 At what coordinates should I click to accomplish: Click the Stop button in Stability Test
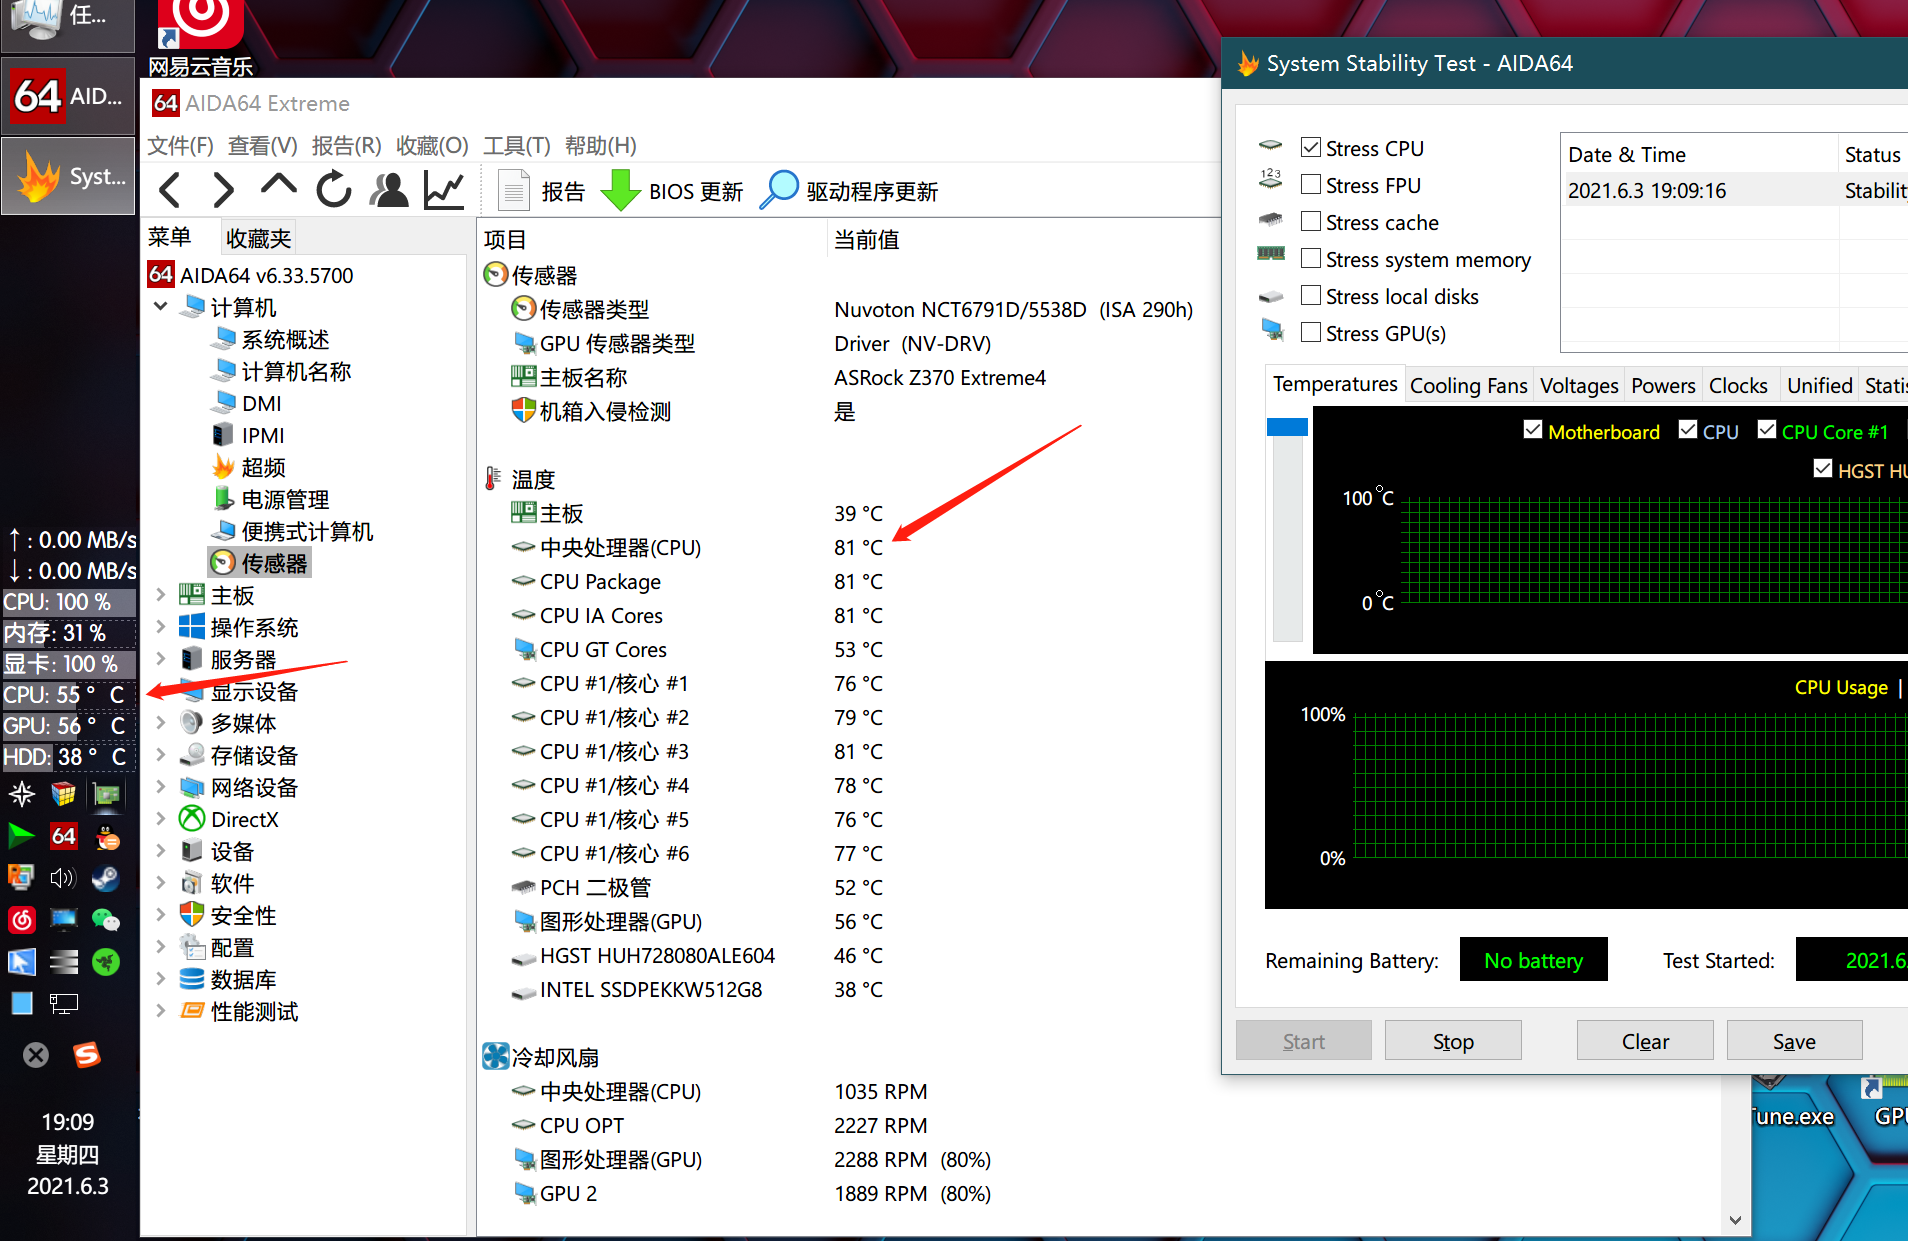click(1453, 1041)
